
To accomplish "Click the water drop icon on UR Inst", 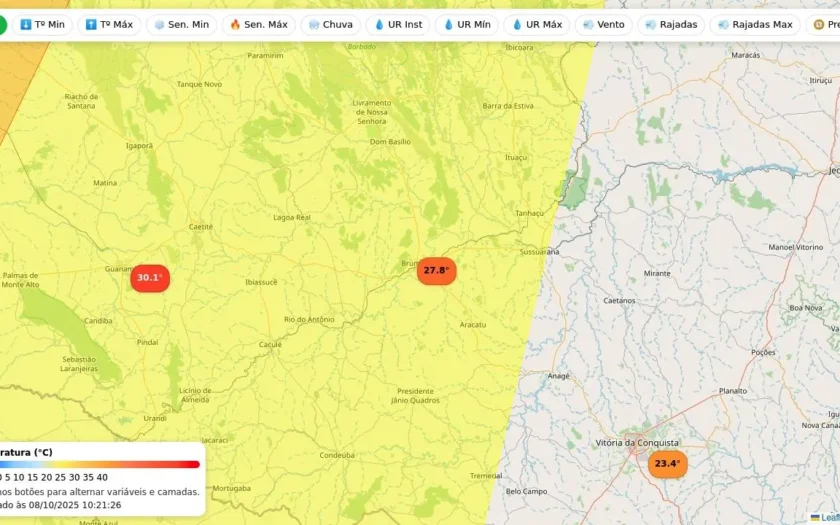I will pos(379,25).
